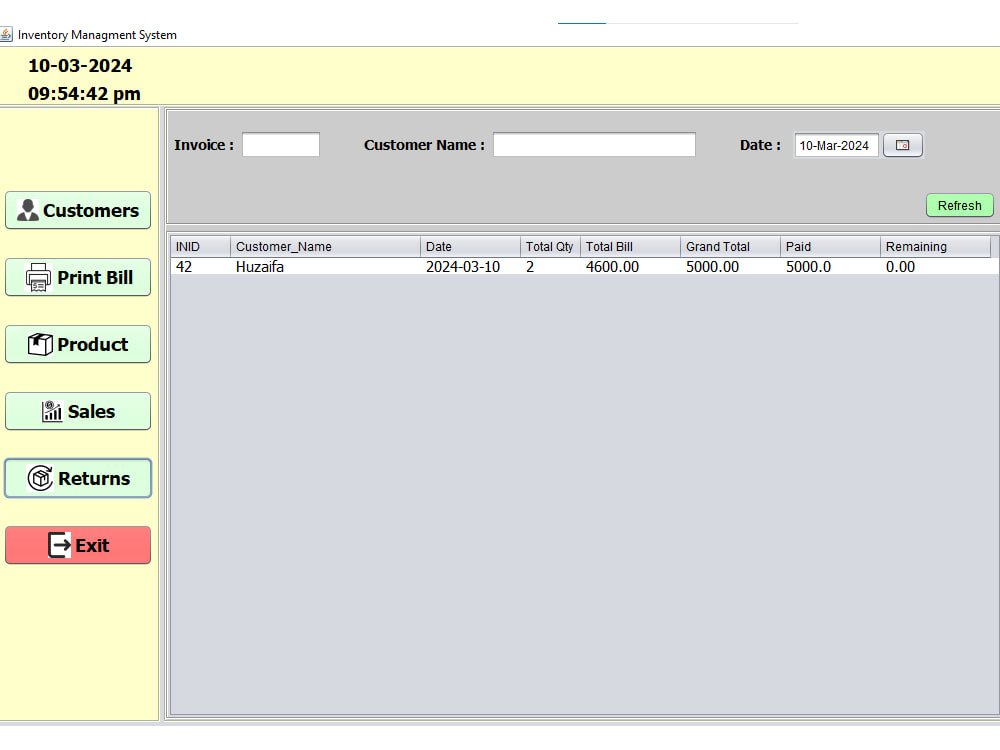This screenshot has width=1000, height=750.
Task: Open the Customers section
Action: point(77,210)
